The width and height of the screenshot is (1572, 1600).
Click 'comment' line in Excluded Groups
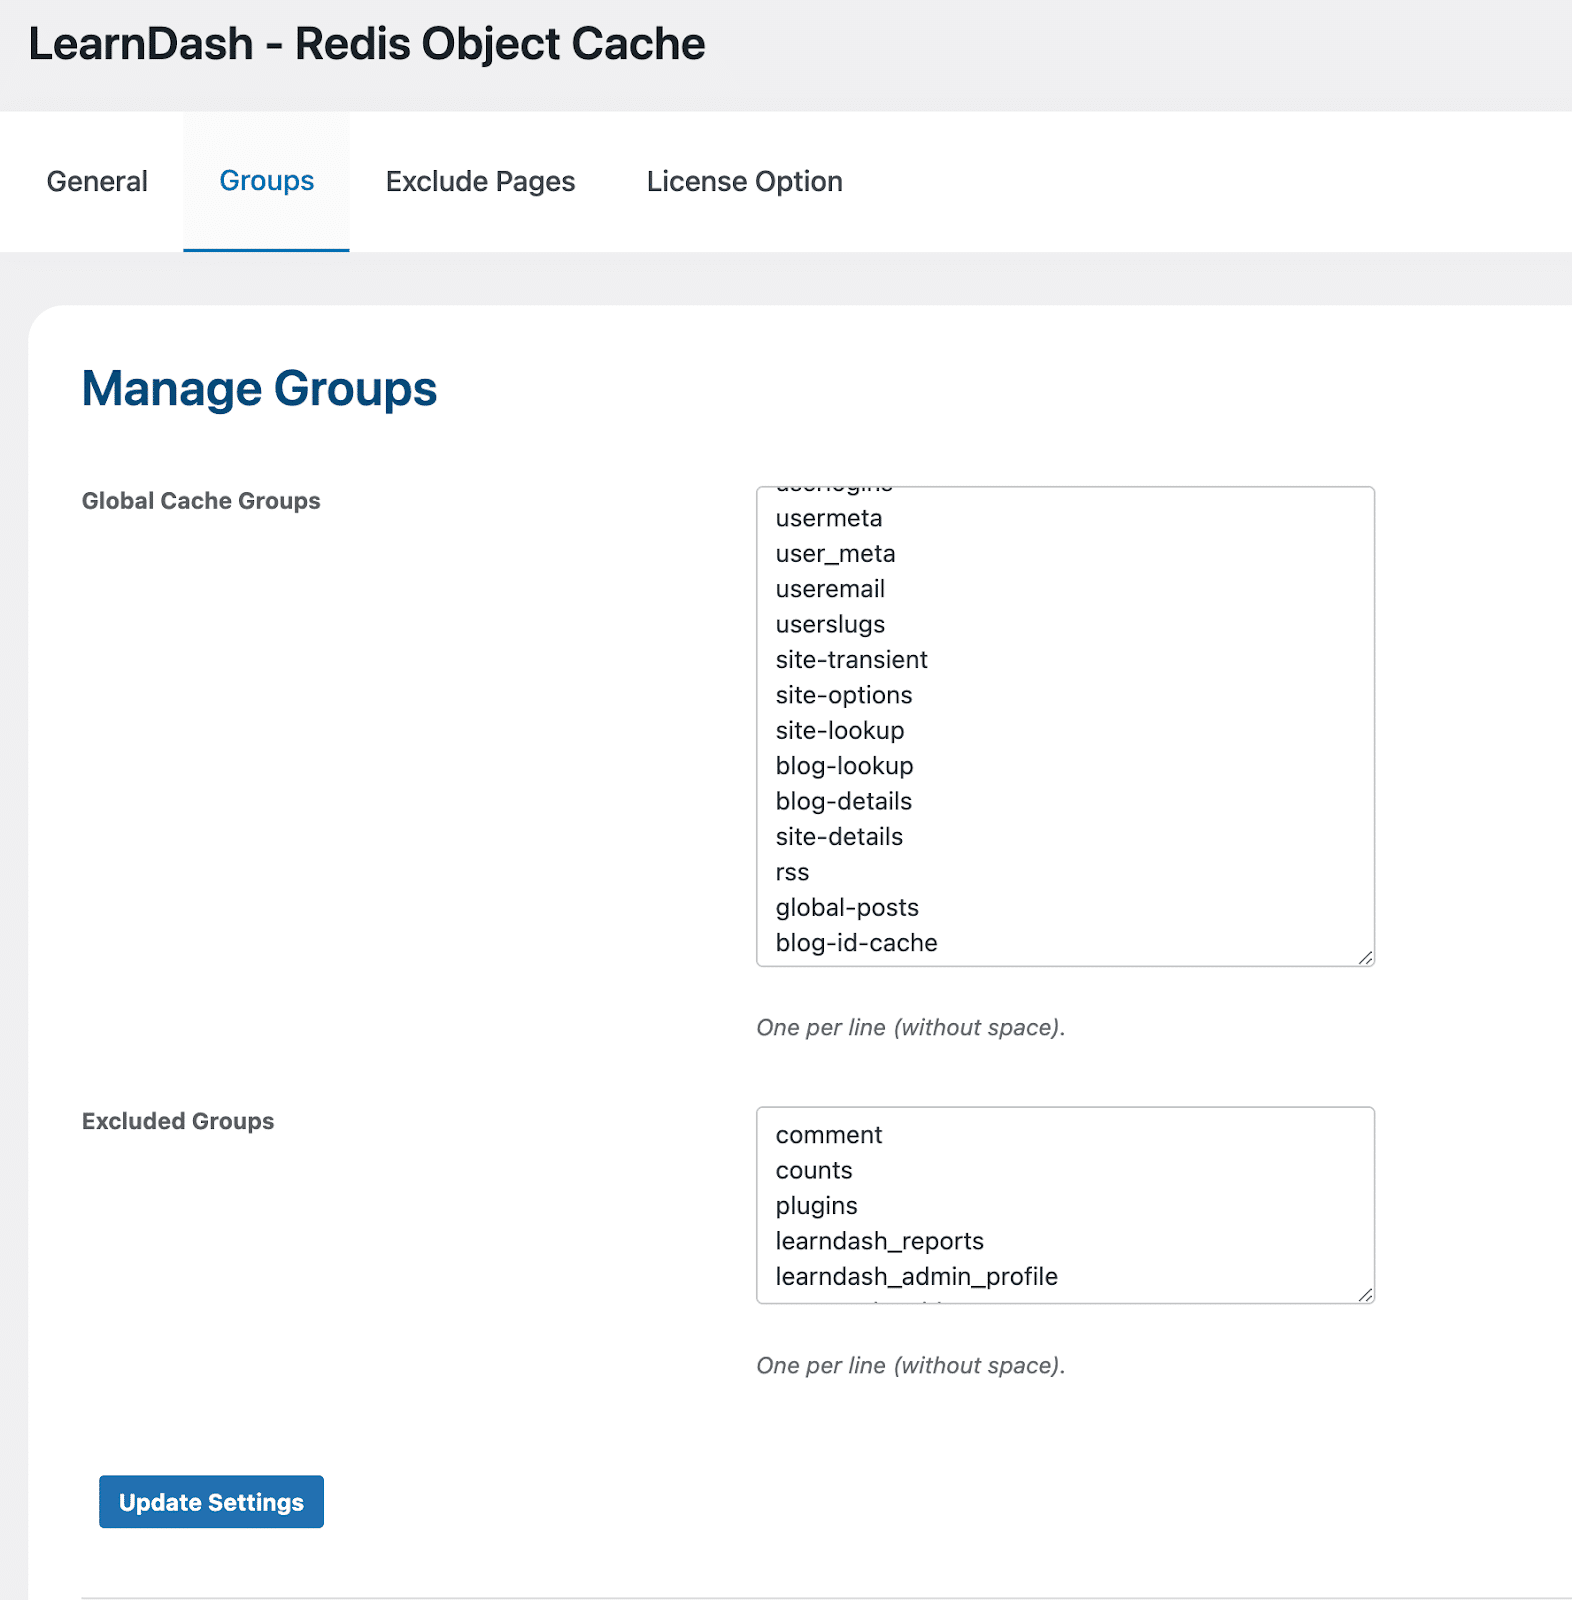829,1135
